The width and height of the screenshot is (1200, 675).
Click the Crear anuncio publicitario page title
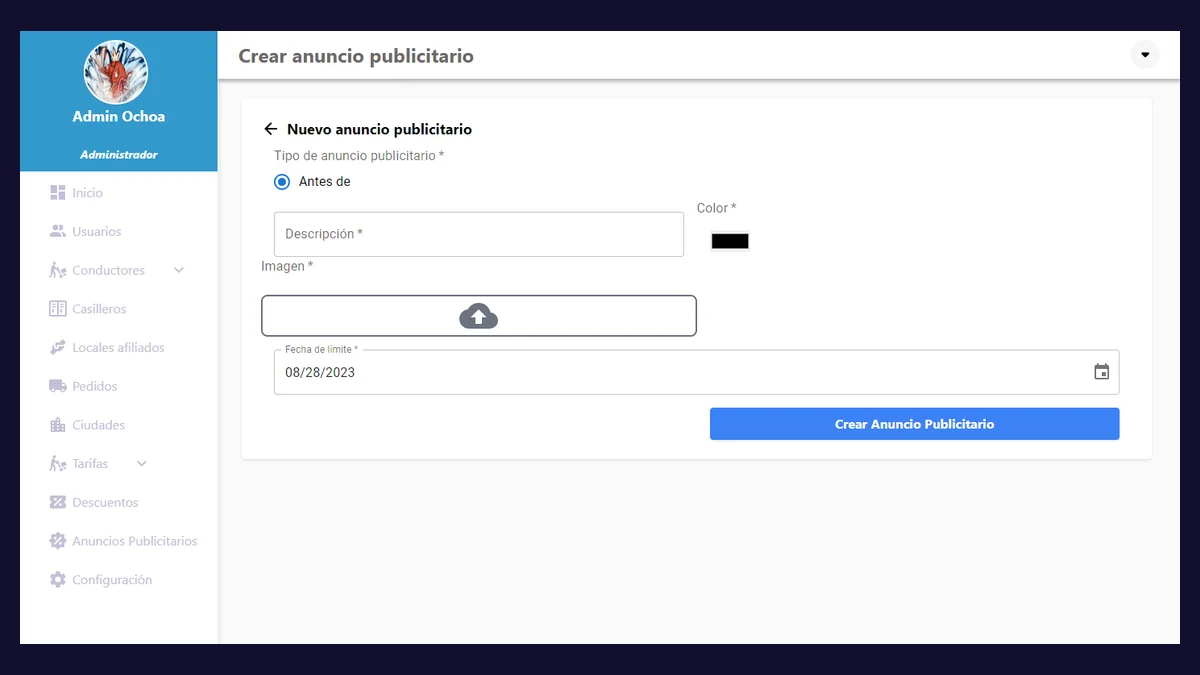pyautogui.click(x=356, y=56)
